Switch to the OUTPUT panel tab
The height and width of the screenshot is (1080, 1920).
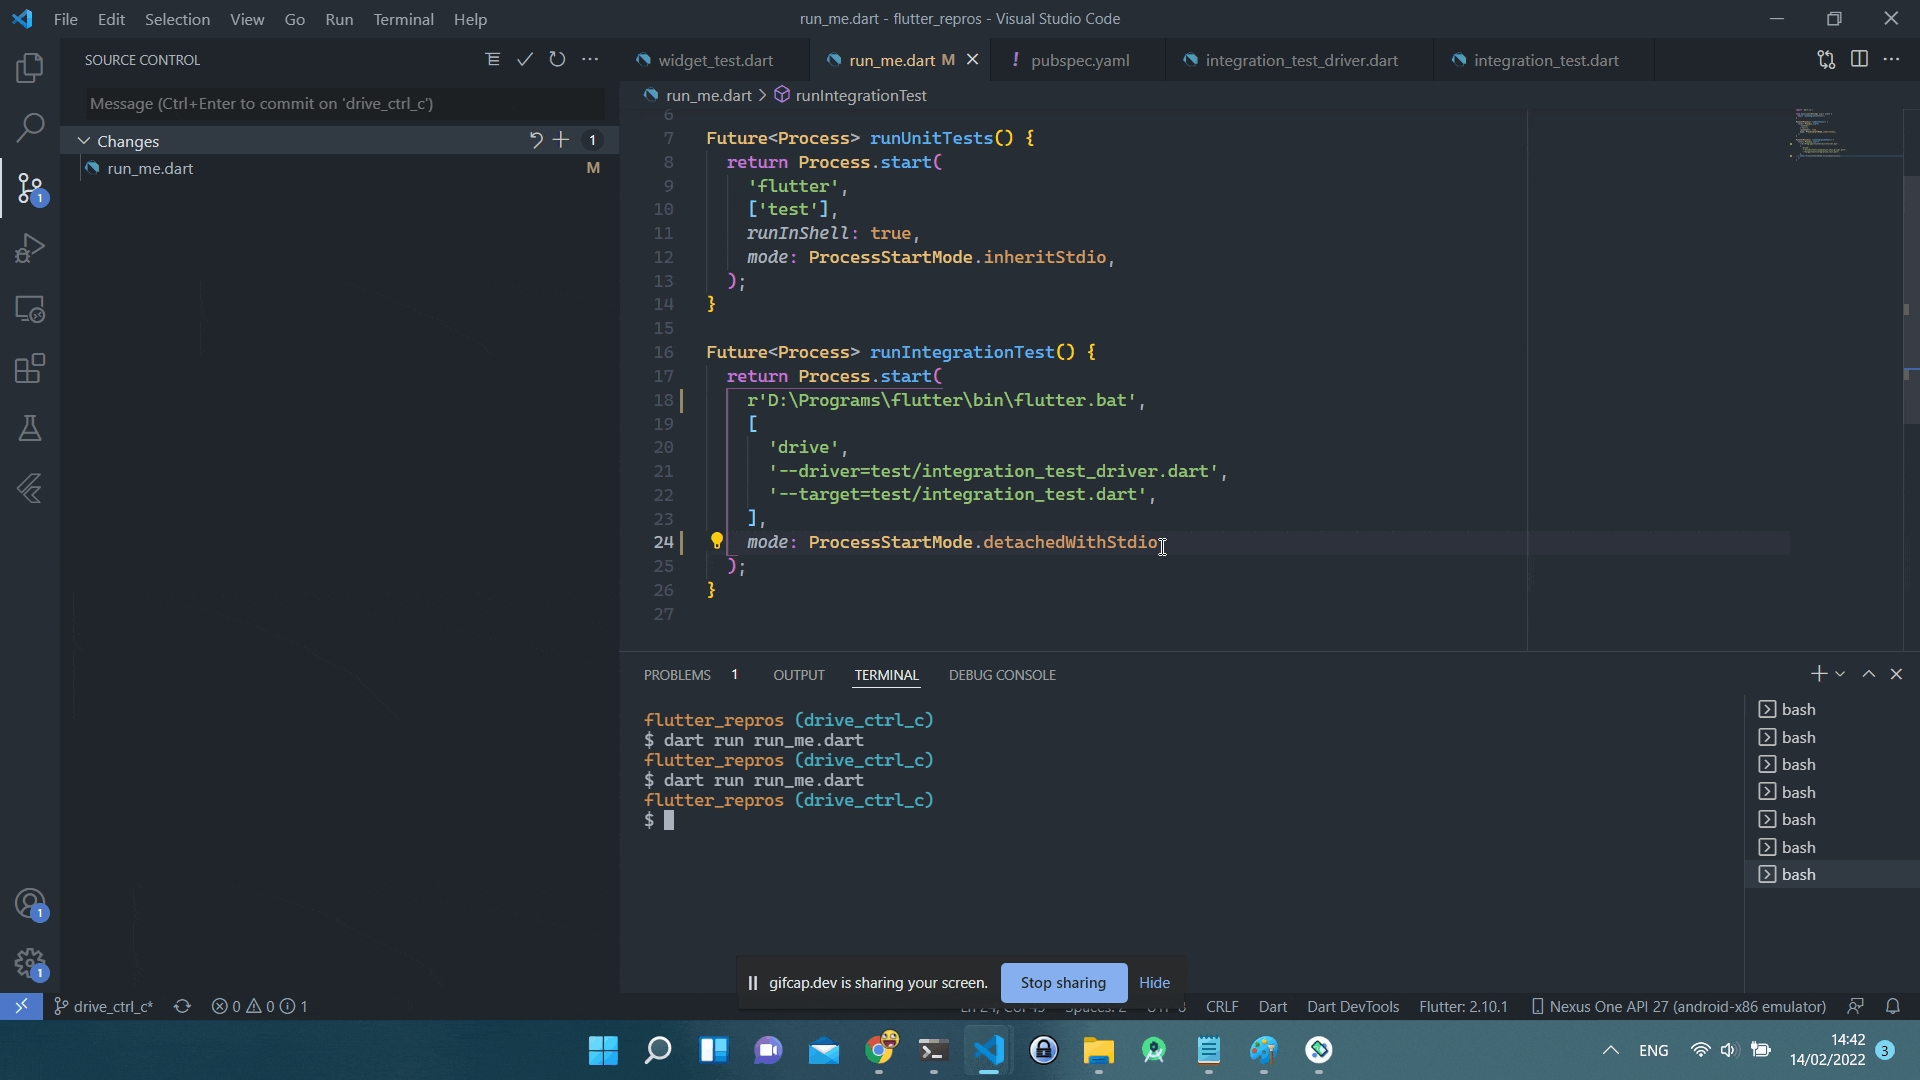[798, 675]
